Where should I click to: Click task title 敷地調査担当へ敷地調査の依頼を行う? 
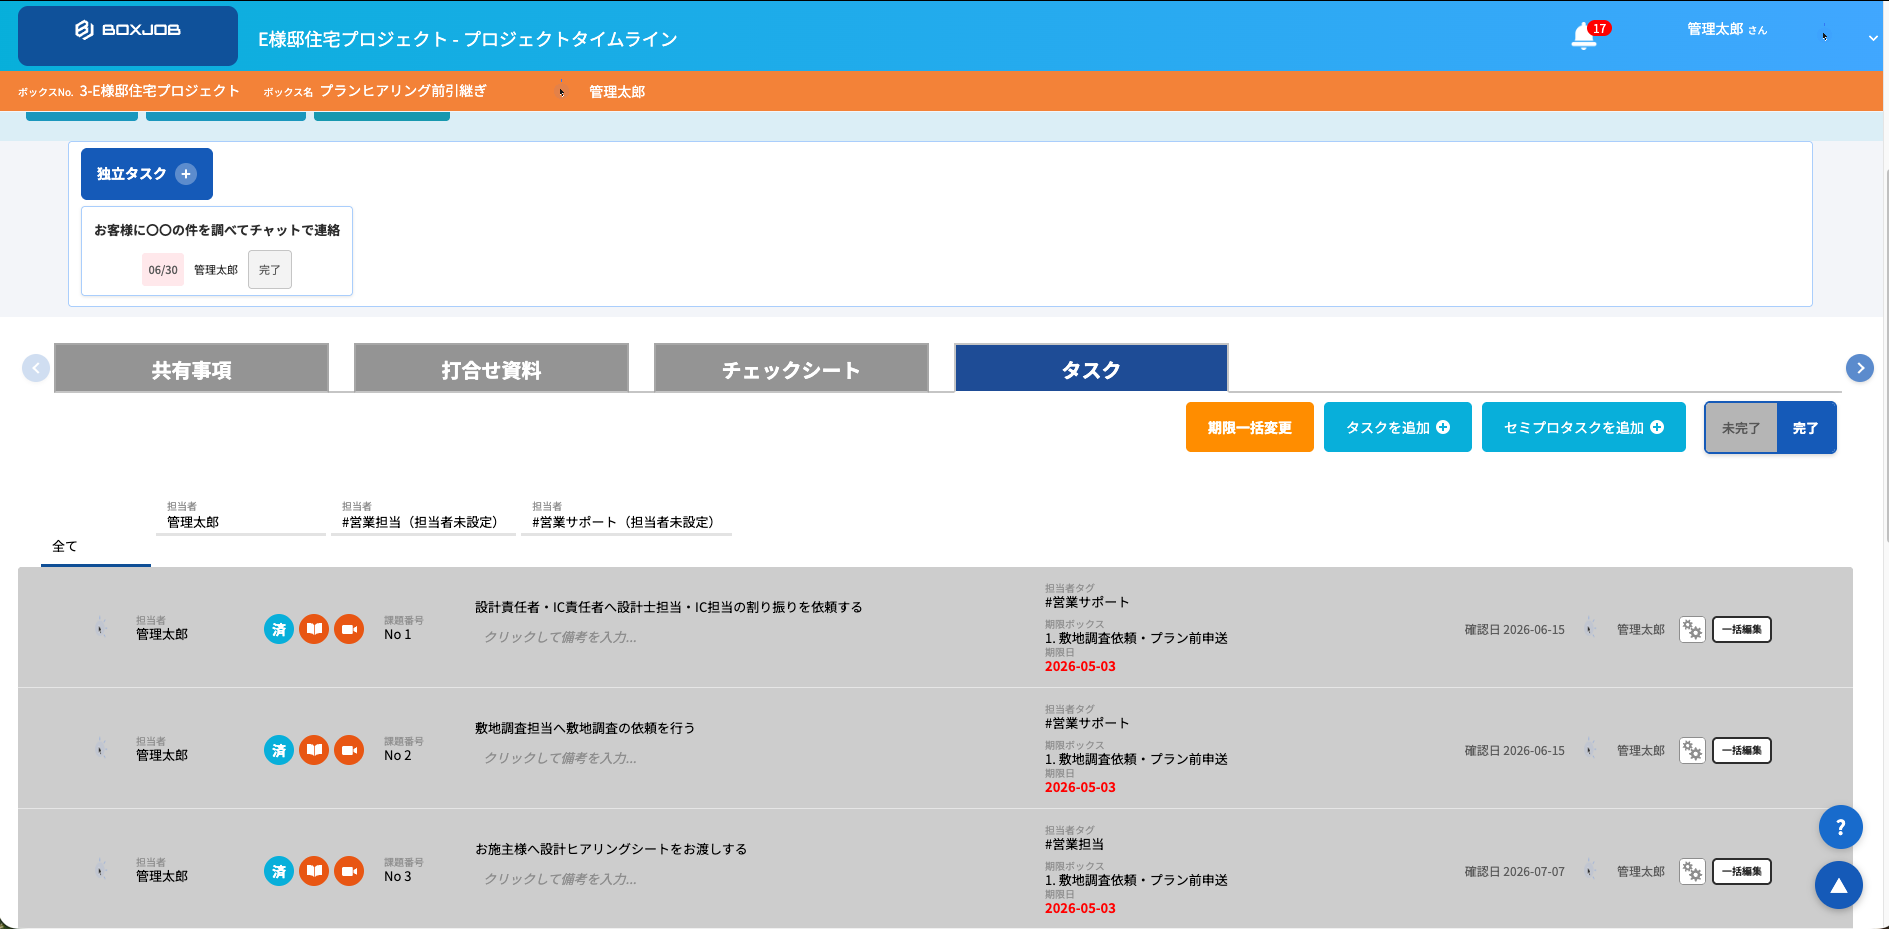585,728
